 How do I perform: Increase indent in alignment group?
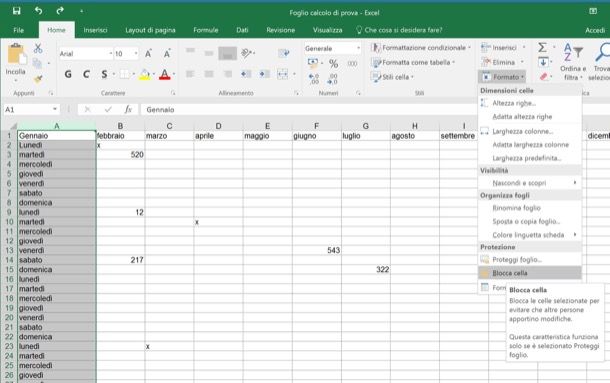coord(265,74)
